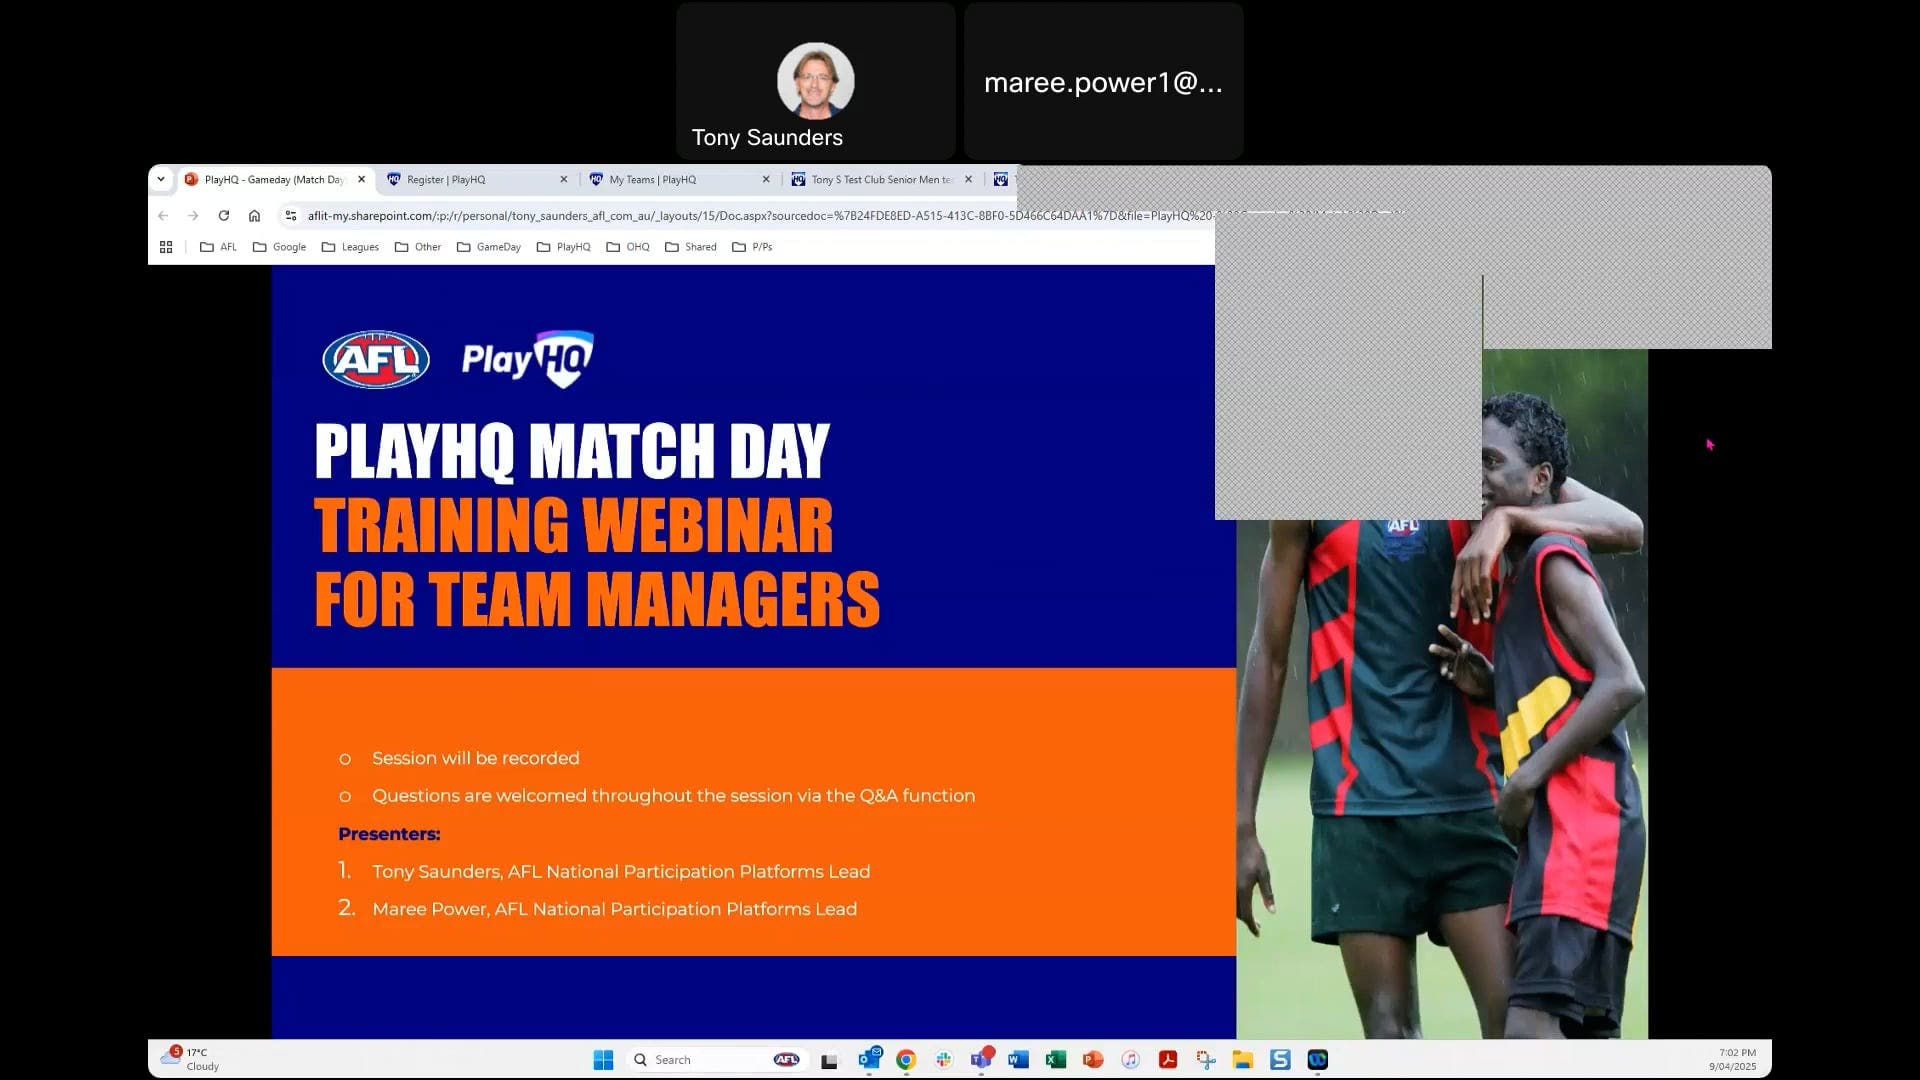Image resolution: width=1920 pixels, height=1080 pixels.
Task: Open Outlook from the taskbar
Action: tap(868, 1060)
